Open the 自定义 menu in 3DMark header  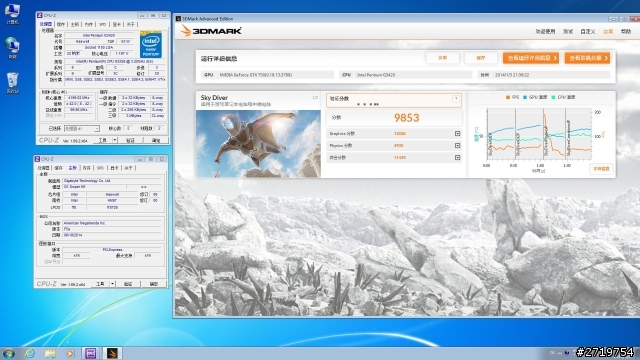(x=588, y=31)
